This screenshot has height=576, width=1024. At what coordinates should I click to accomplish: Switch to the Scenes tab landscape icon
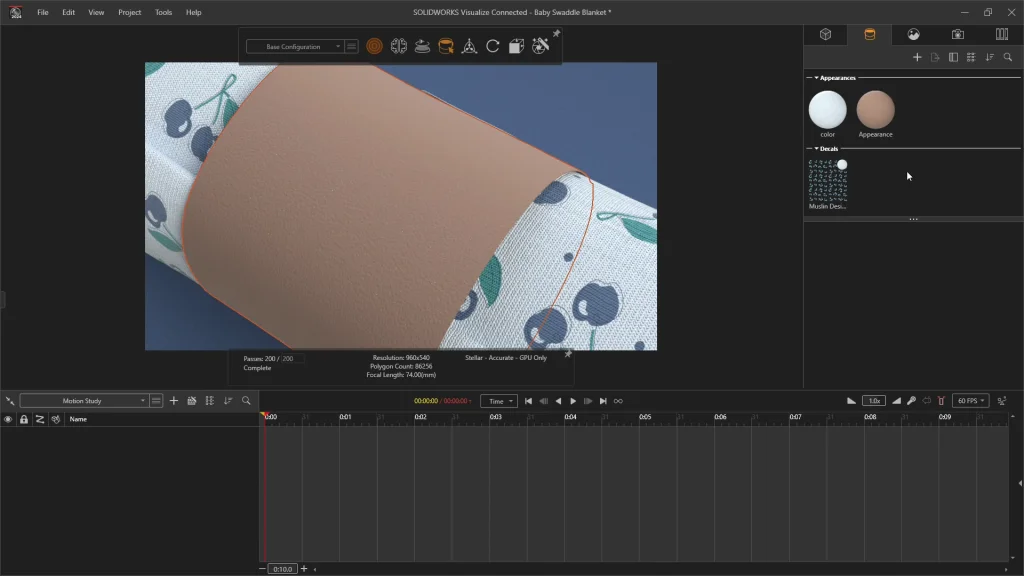tap(913, 34)
